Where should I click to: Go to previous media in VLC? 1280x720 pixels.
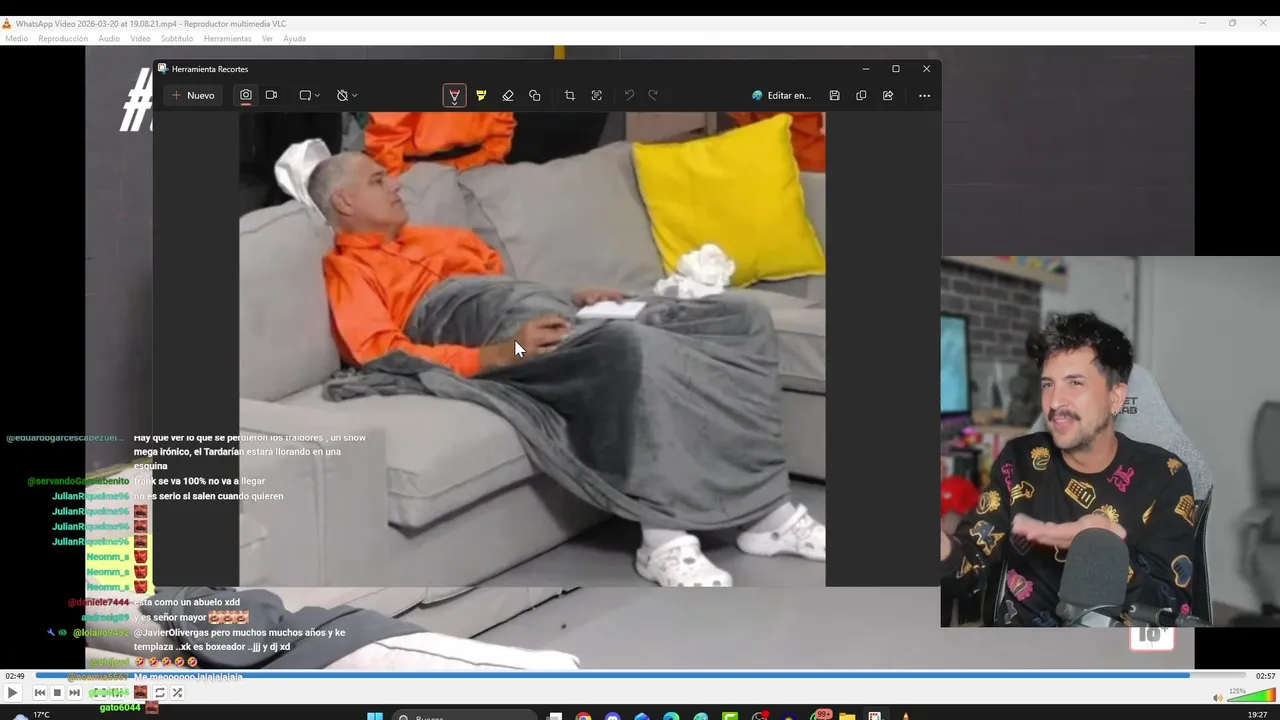point(40,692)
